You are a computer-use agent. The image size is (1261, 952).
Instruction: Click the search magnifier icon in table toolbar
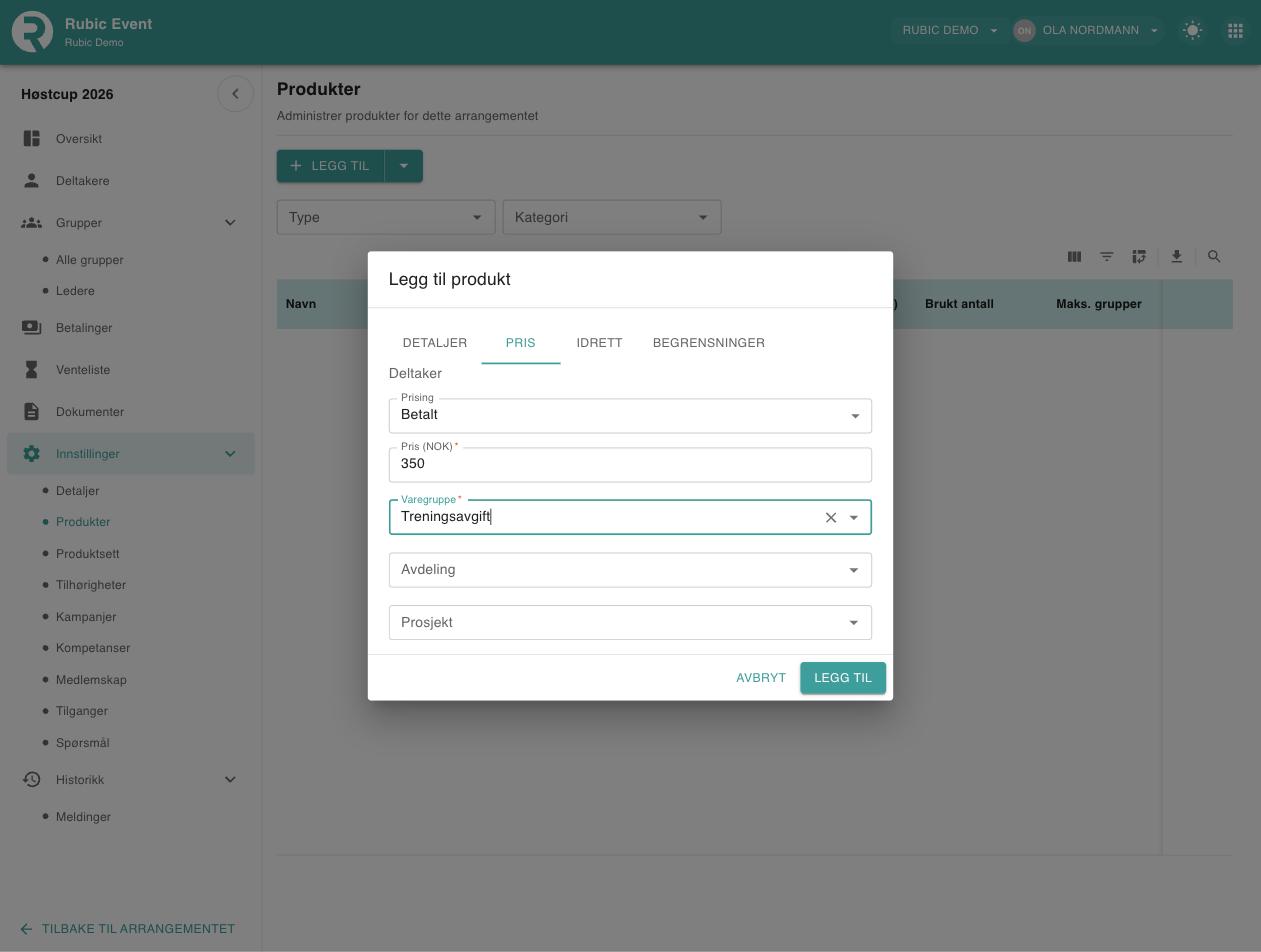tap(1214, 257)
